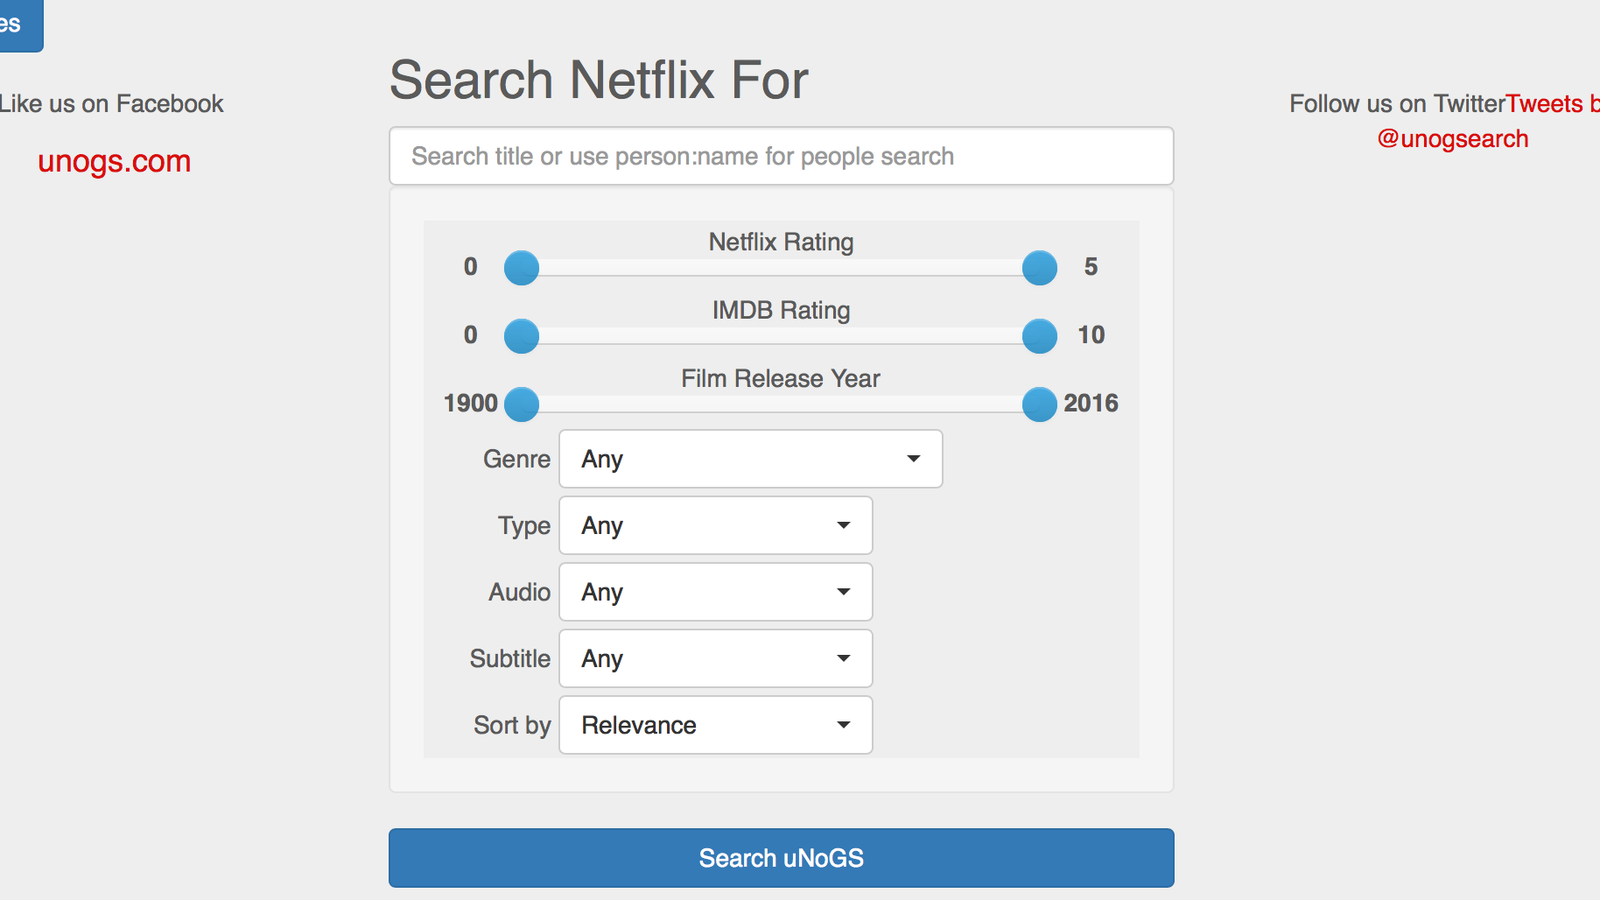Open the Subtitle dropdown
1600x900 pixels.
716,658
